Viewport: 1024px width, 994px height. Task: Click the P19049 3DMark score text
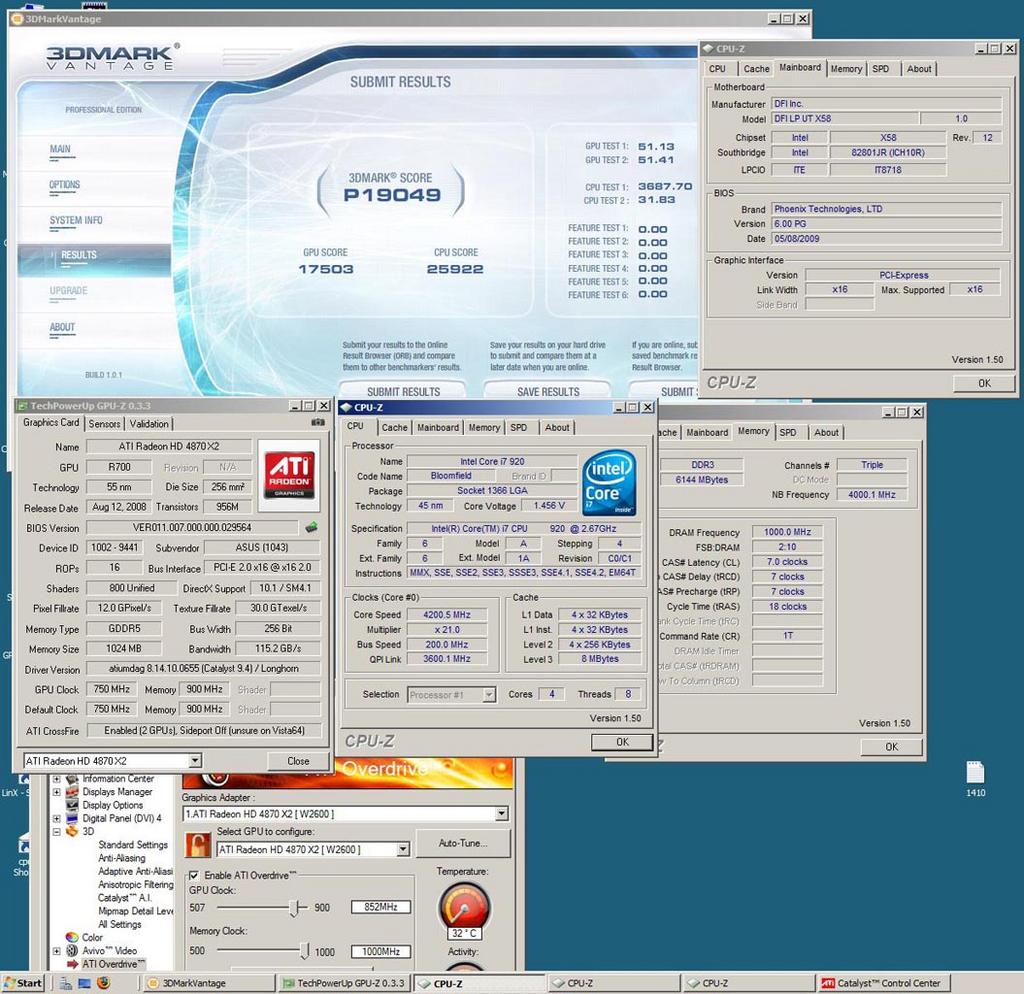pyautogui.click(x=392, y=195)
